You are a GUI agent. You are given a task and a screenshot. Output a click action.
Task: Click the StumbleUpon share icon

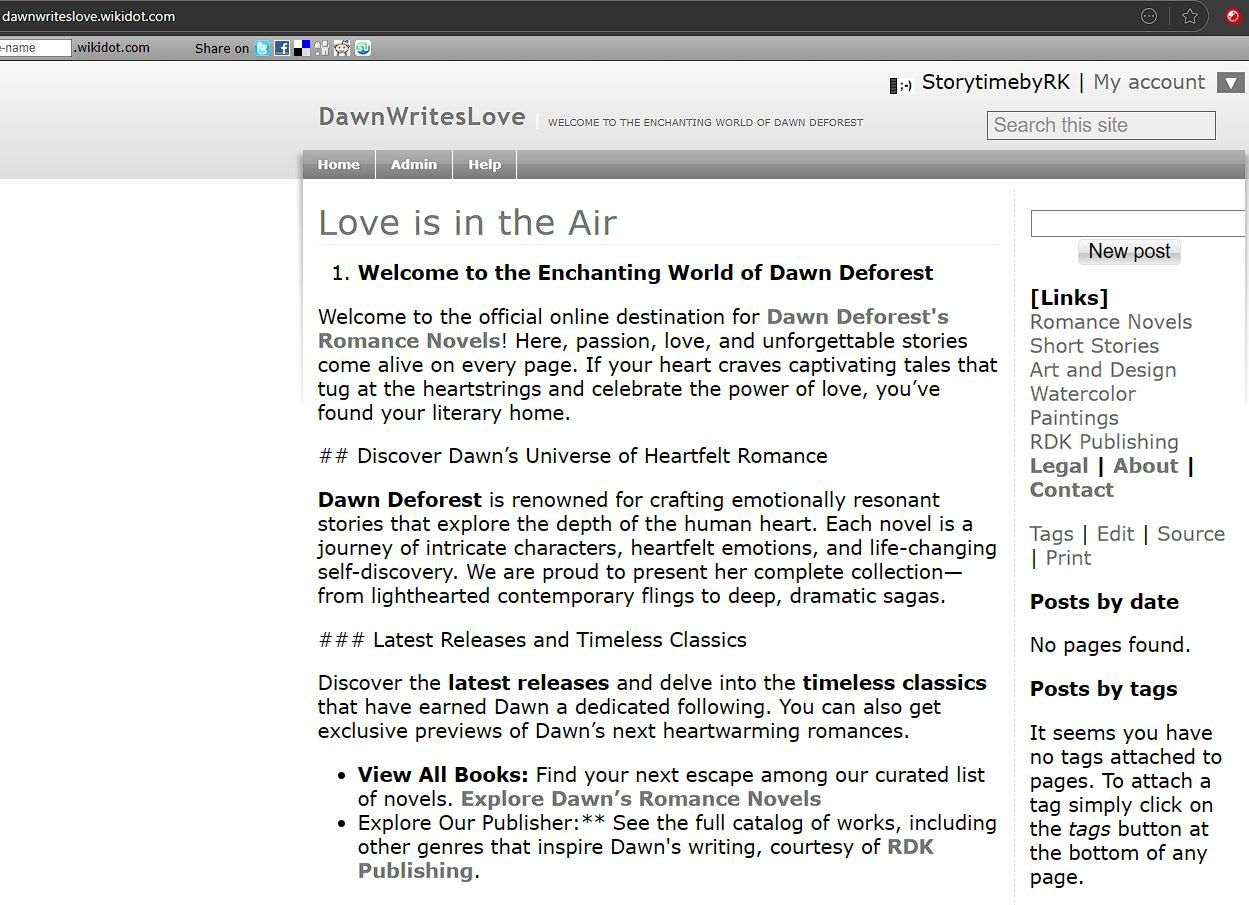[x=363, y=48]
